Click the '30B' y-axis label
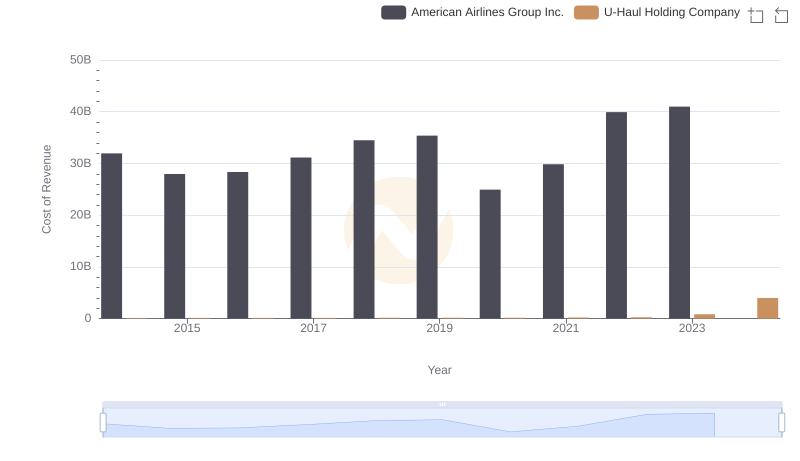Viewport: 800px width, 461px height. pyautogui.click(x=81, y=163)
